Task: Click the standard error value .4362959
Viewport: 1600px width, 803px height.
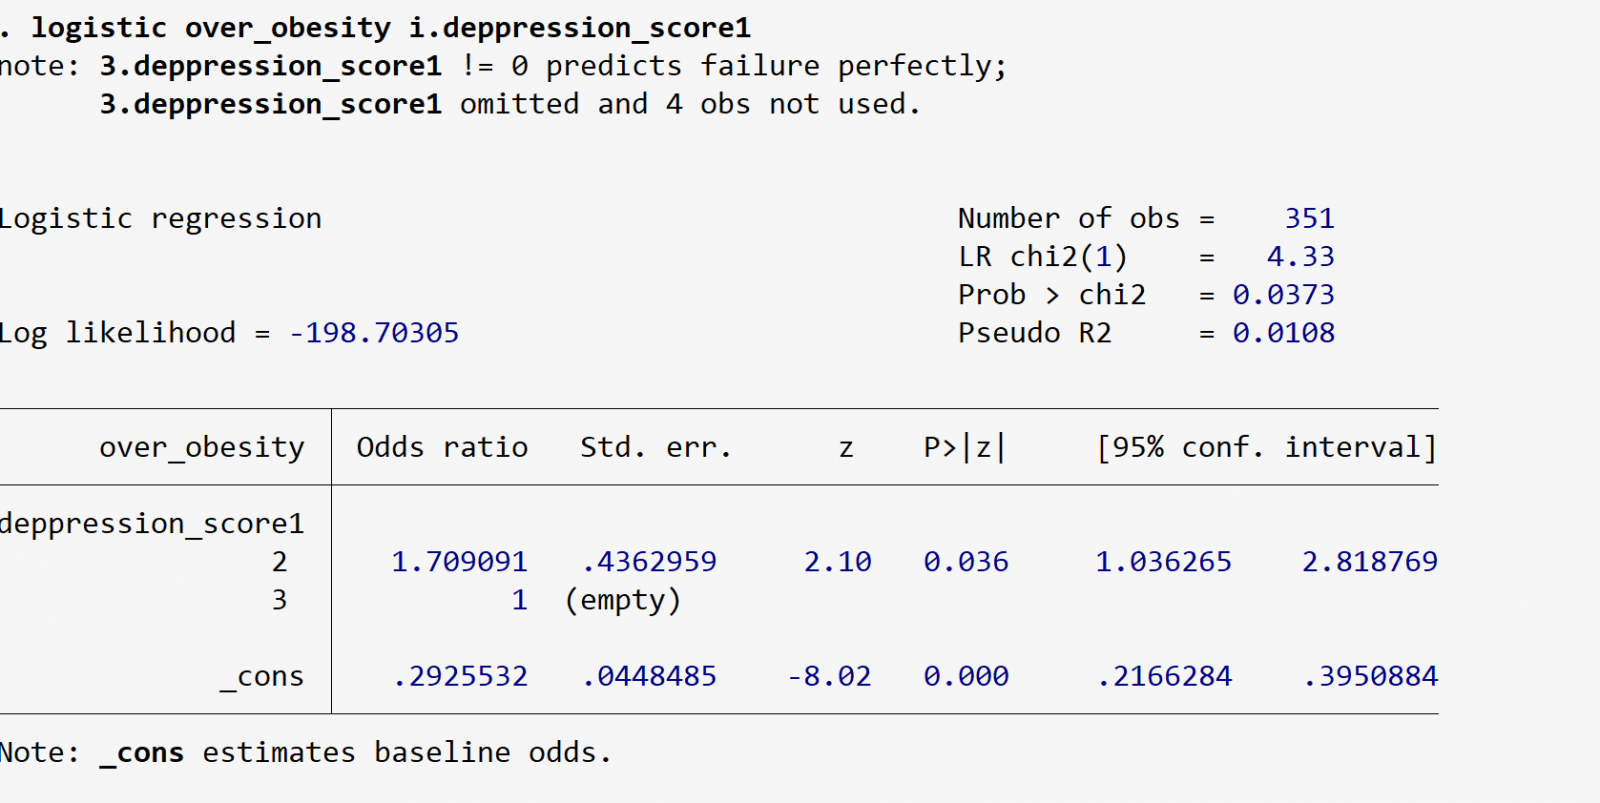Action: tap(649, 562)
